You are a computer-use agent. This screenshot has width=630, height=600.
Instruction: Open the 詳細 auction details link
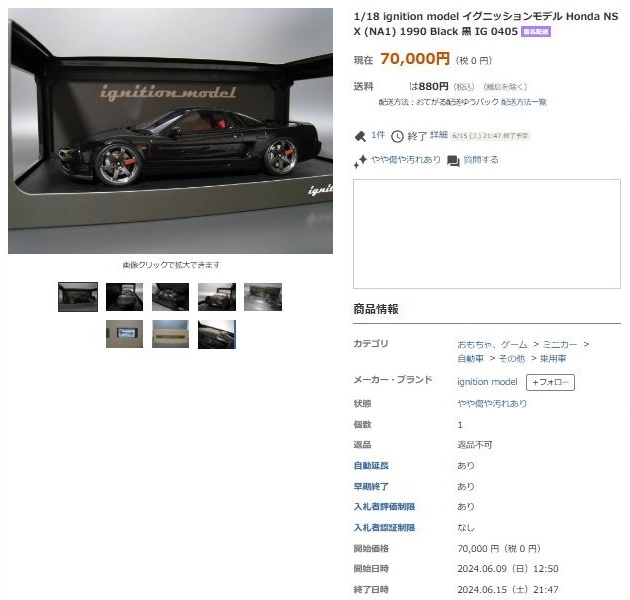click(439, 135)
